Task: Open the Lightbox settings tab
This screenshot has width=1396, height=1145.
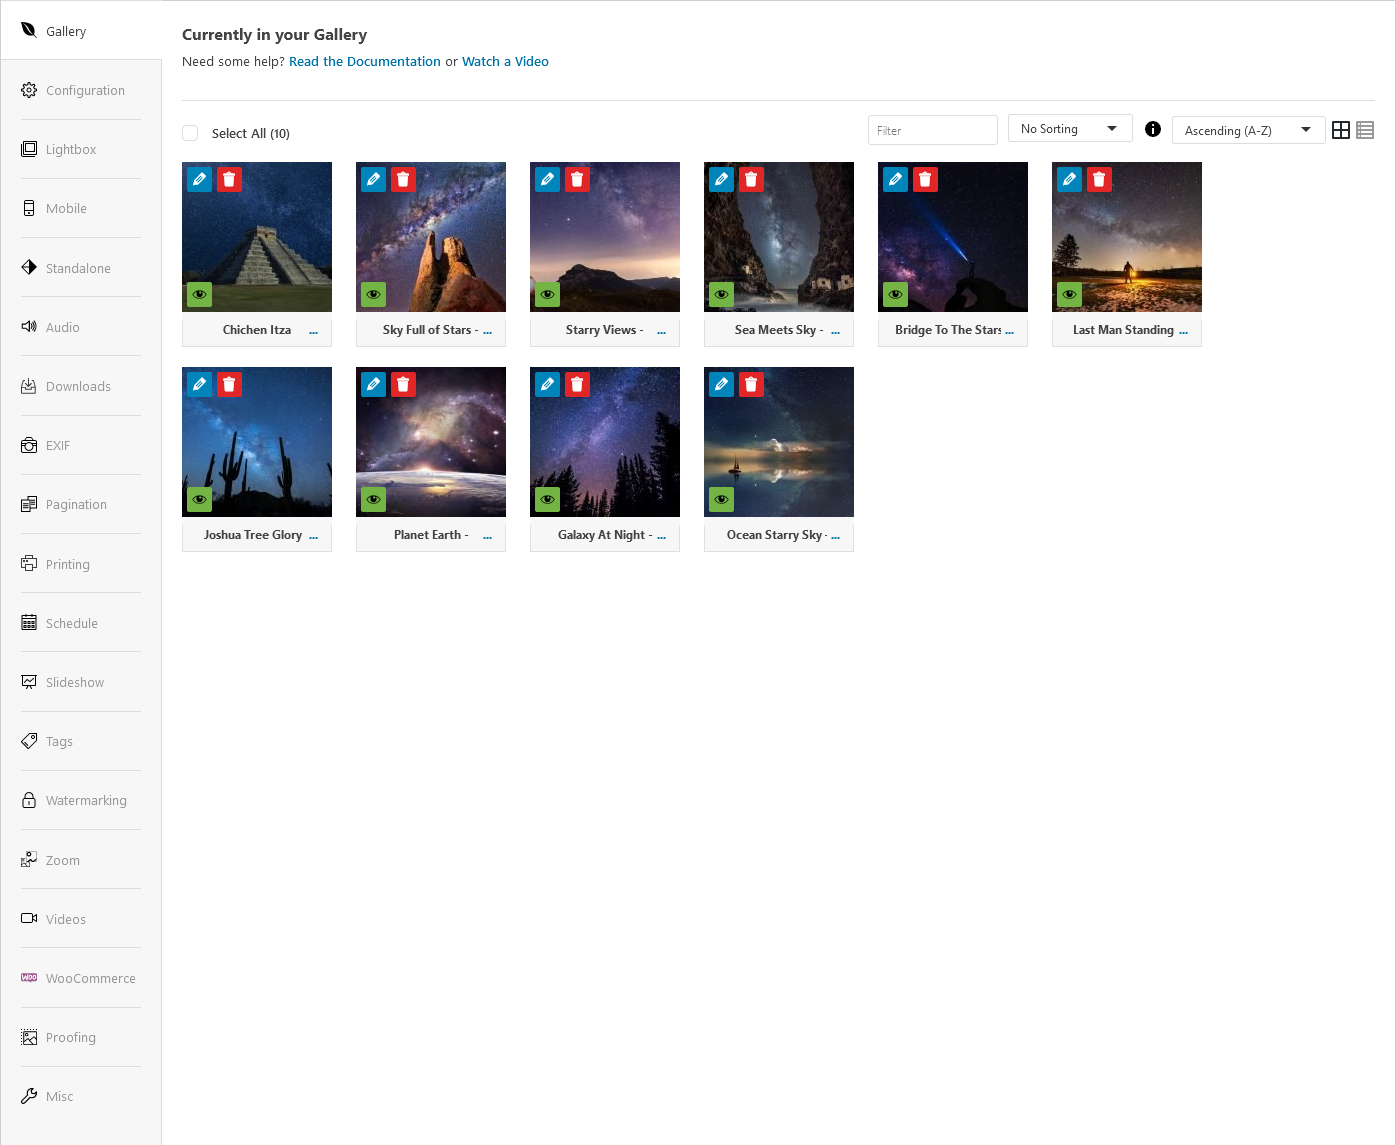Action: pyautogui.click(x=71, y=149)
